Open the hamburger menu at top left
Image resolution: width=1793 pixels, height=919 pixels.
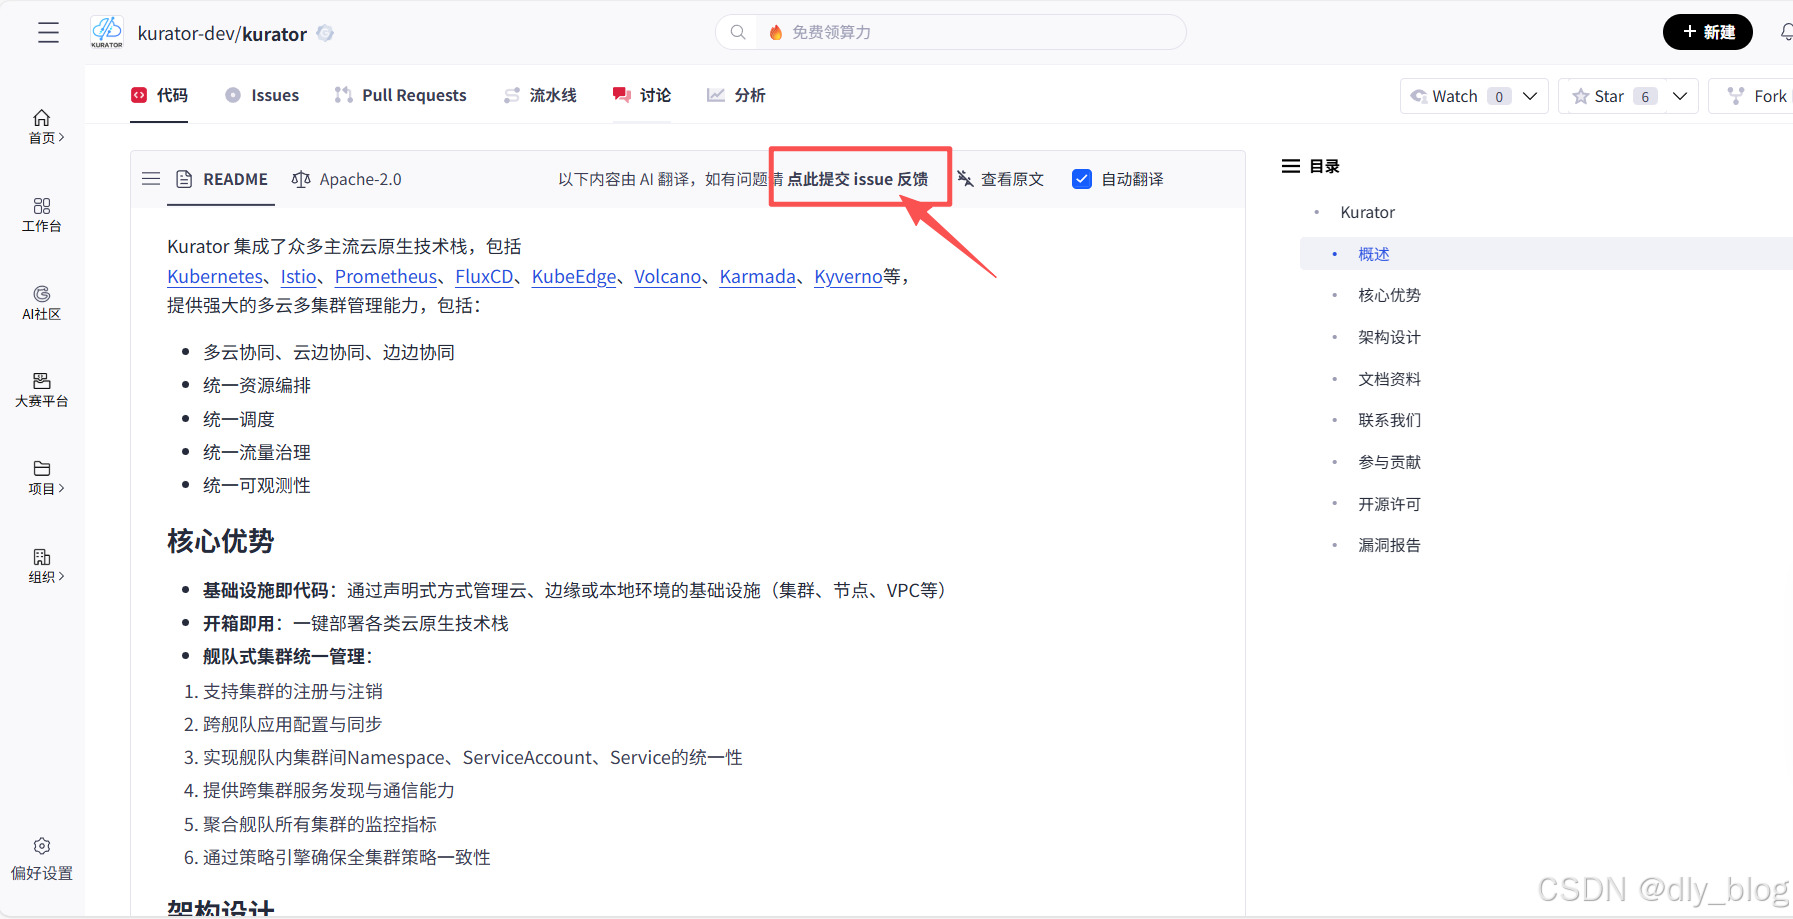48,33
